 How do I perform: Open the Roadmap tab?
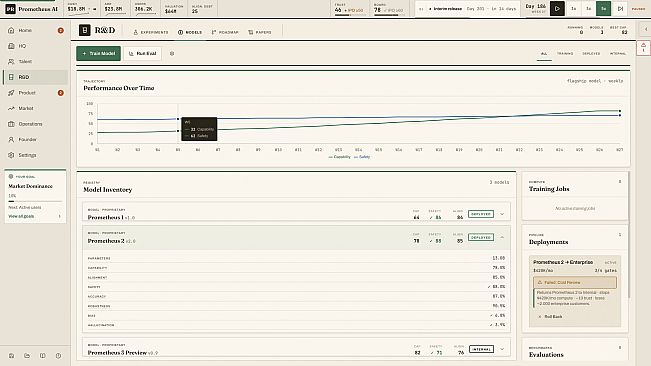[225, 32]
